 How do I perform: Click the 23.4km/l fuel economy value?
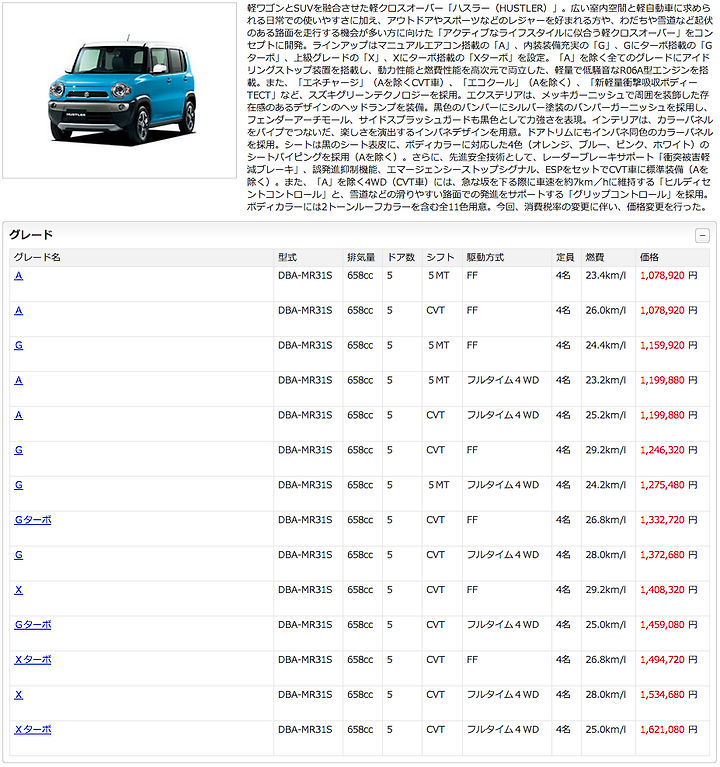click(606, 276)
